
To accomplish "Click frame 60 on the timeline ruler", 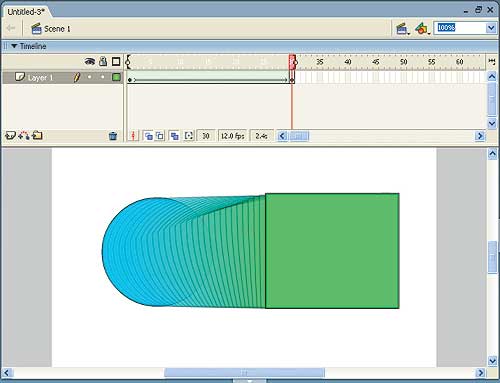I will [460, 62].
